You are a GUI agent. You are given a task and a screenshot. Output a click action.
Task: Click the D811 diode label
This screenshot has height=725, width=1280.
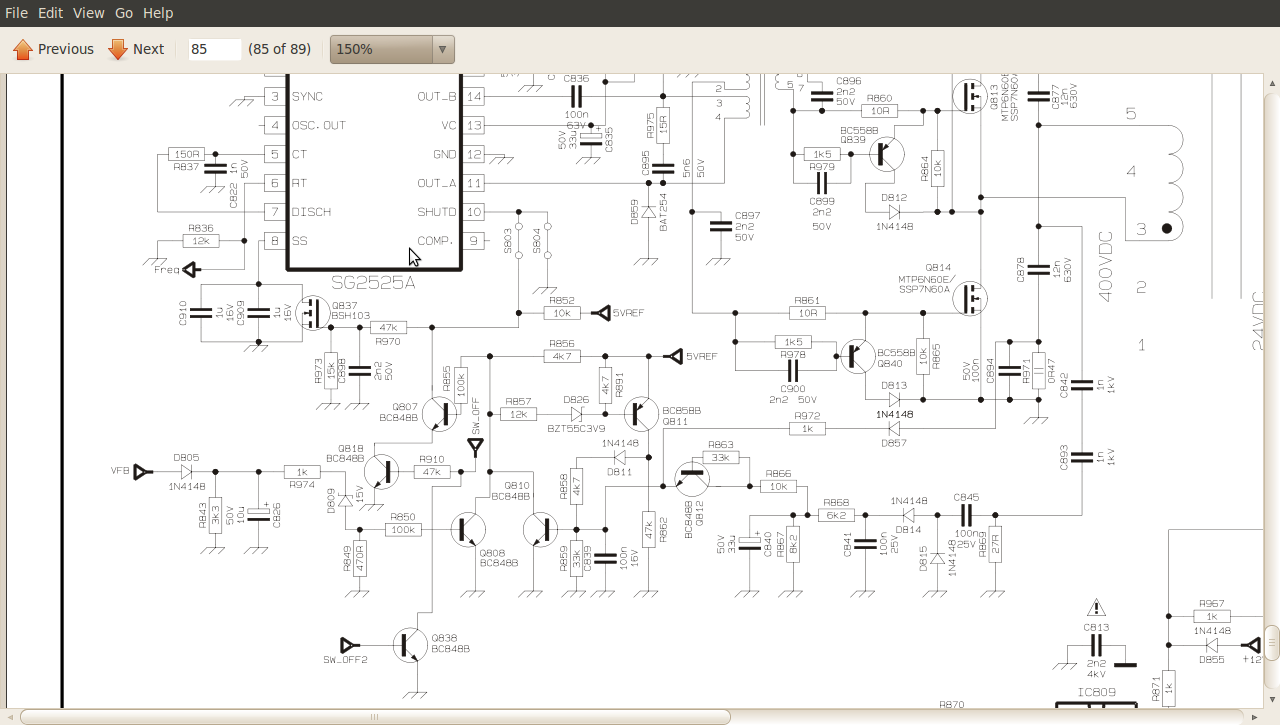pos(619,471)
